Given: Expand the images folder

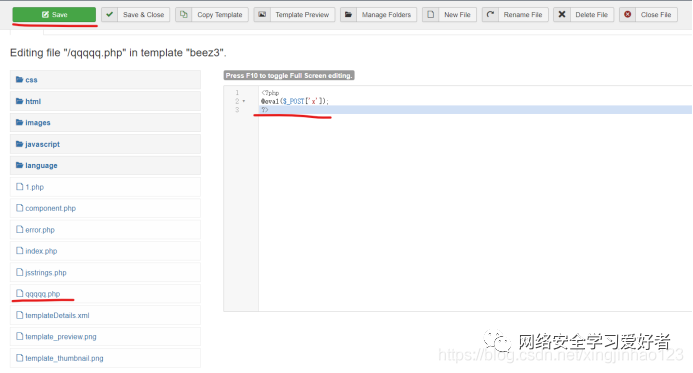Looking at the screenshot, I should coord(105,122).
